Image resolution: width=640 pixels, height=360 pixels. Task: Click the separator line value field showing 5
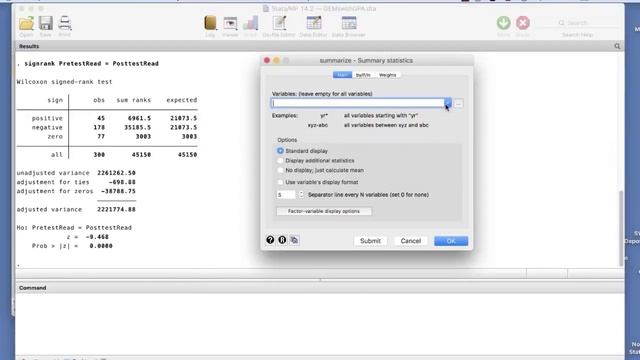pyautogui.click(x=286, y=195)
